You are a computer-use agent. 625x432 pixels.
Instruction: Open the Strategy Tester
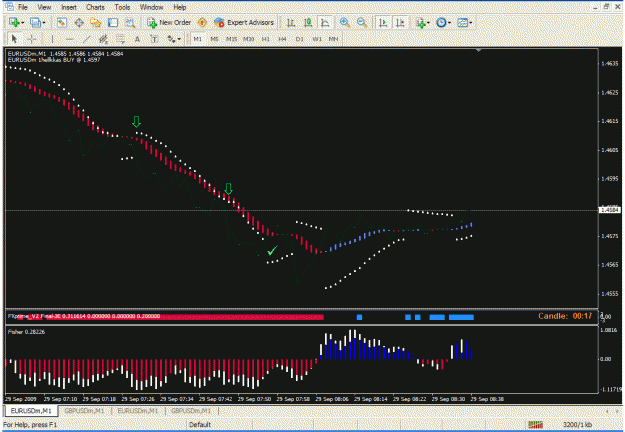click(130, 23)
